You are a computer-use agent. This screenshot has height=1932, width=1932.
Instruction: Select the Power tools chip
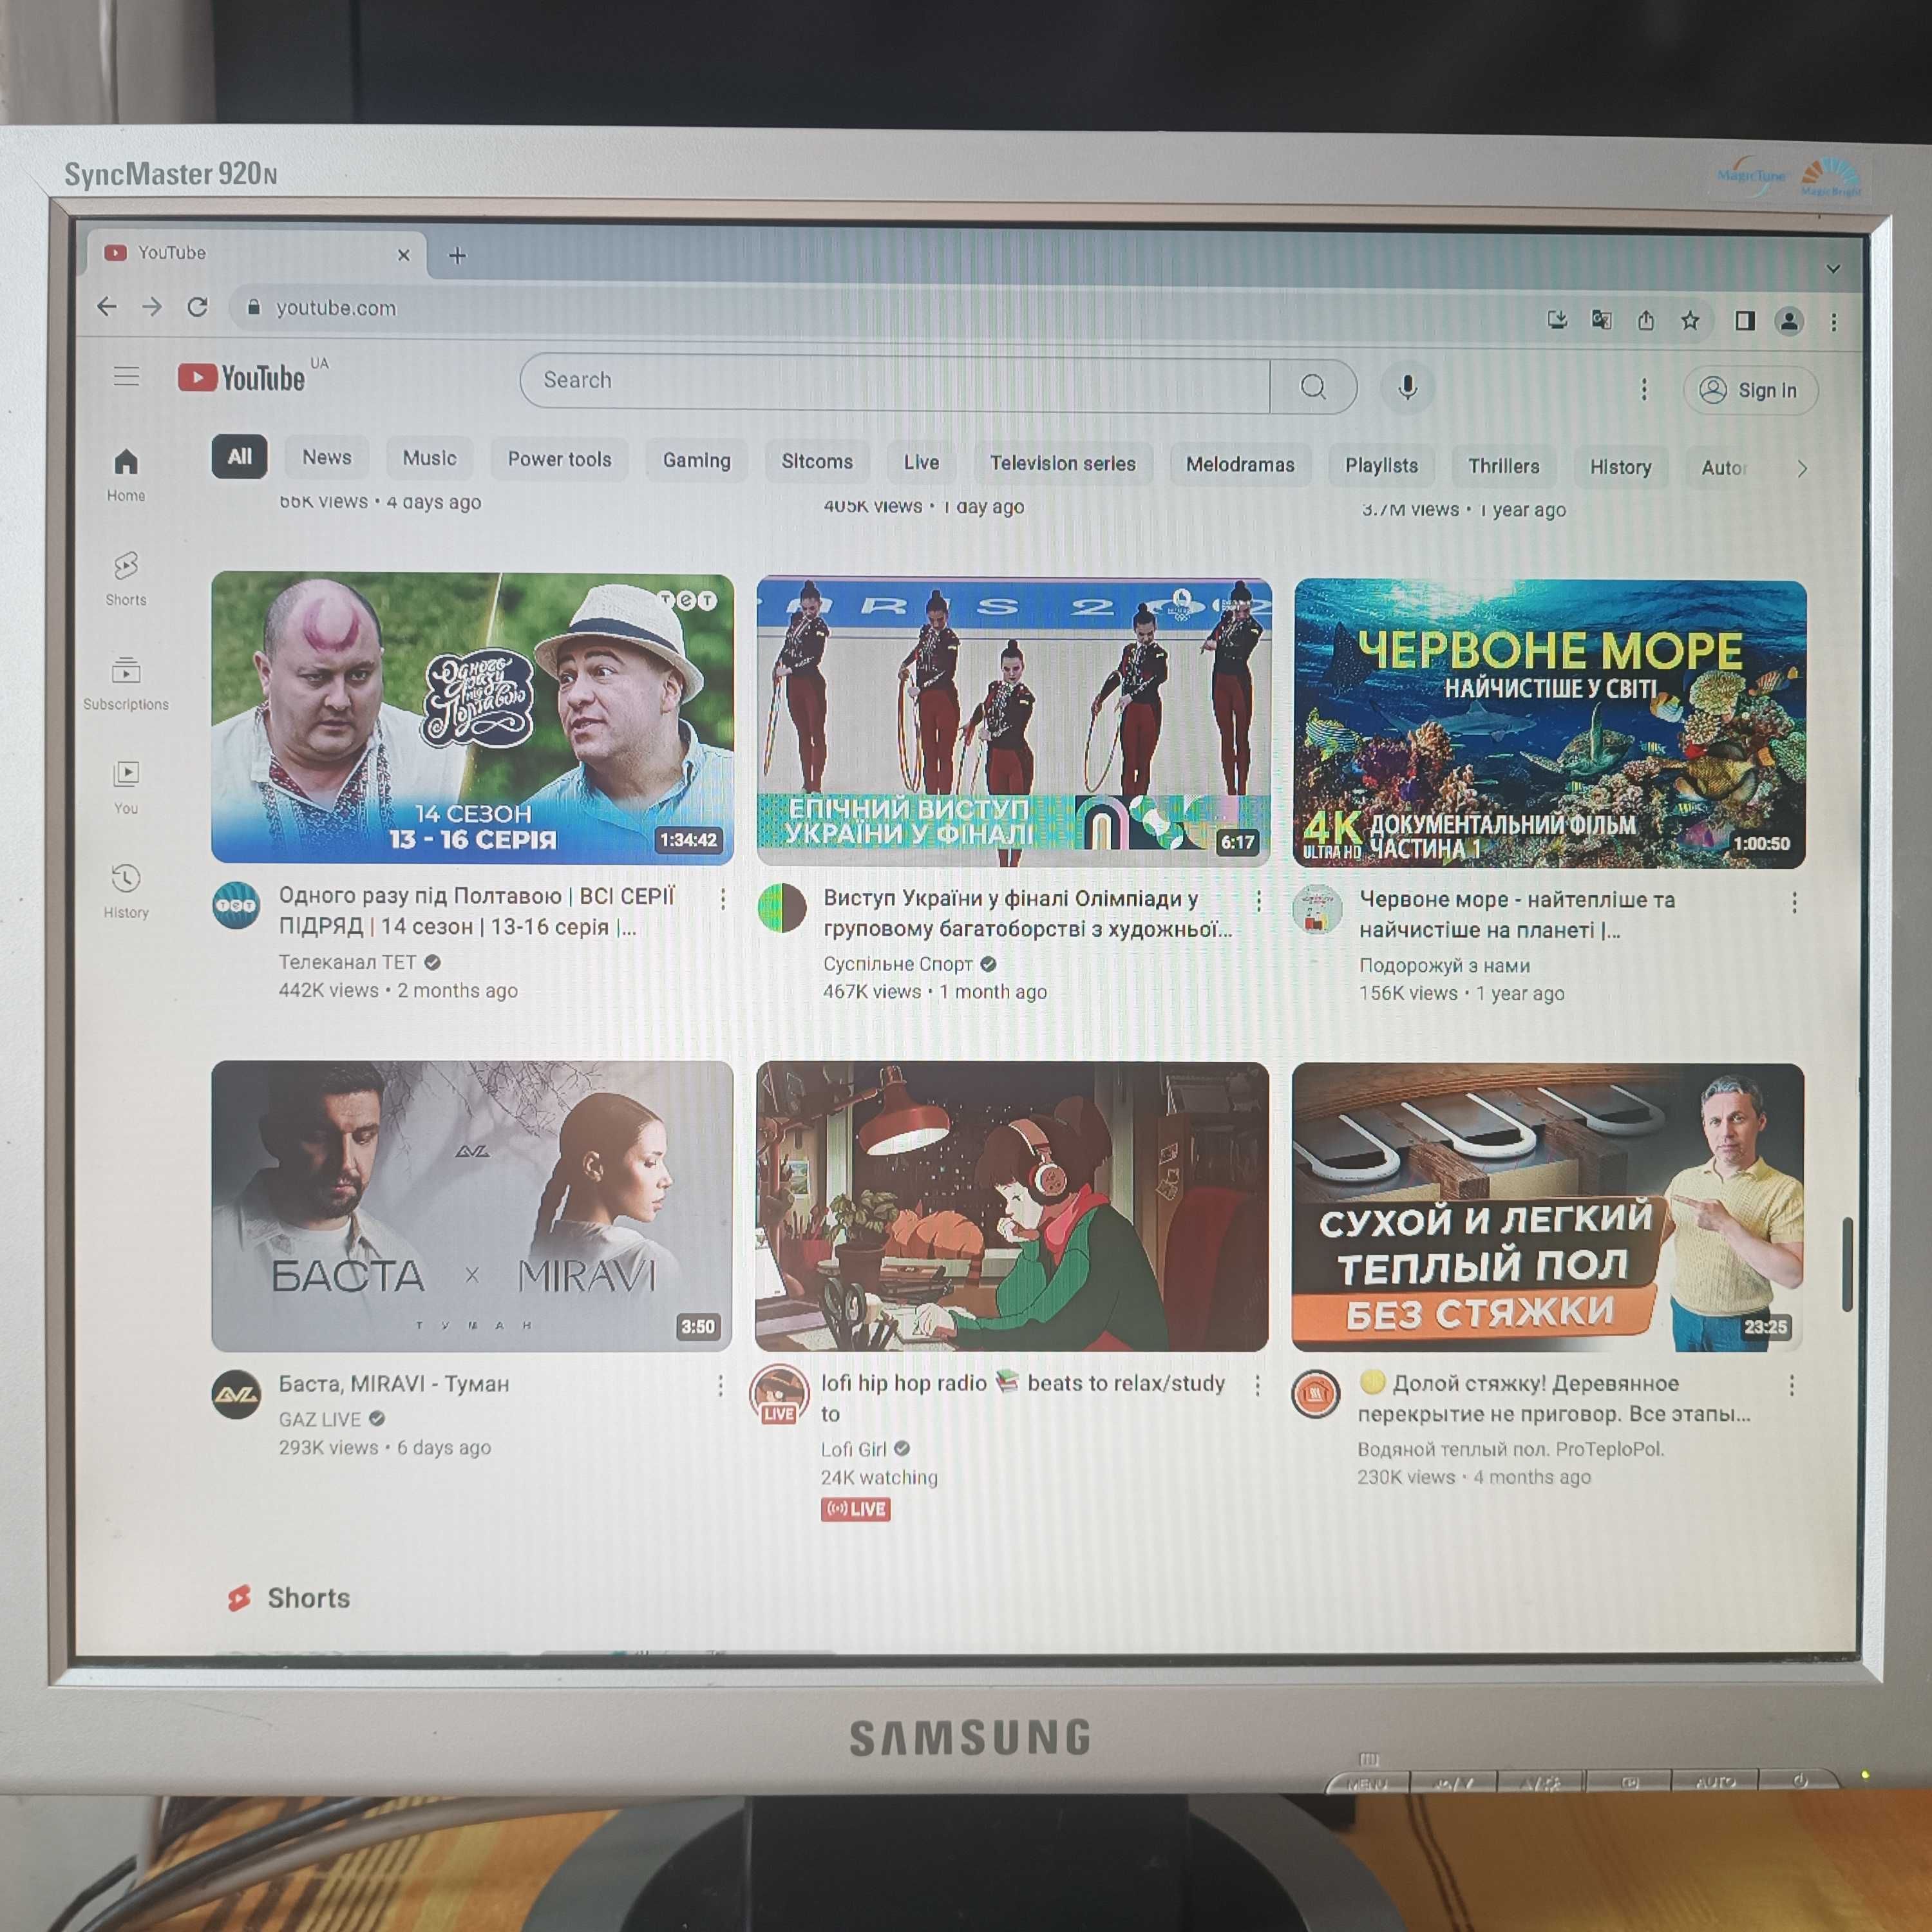(x=559, y=459)
